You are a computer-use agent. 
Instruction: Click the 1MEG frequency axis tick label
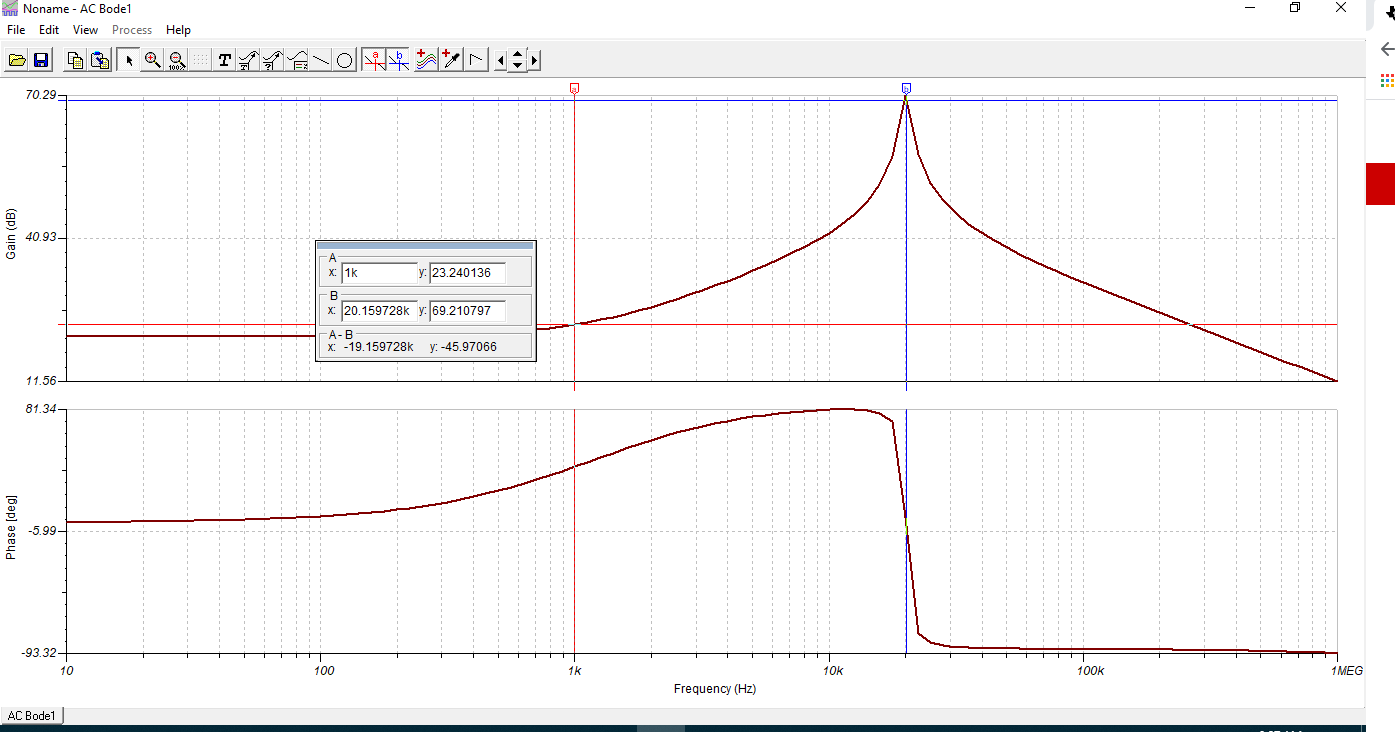point(1346,670)
